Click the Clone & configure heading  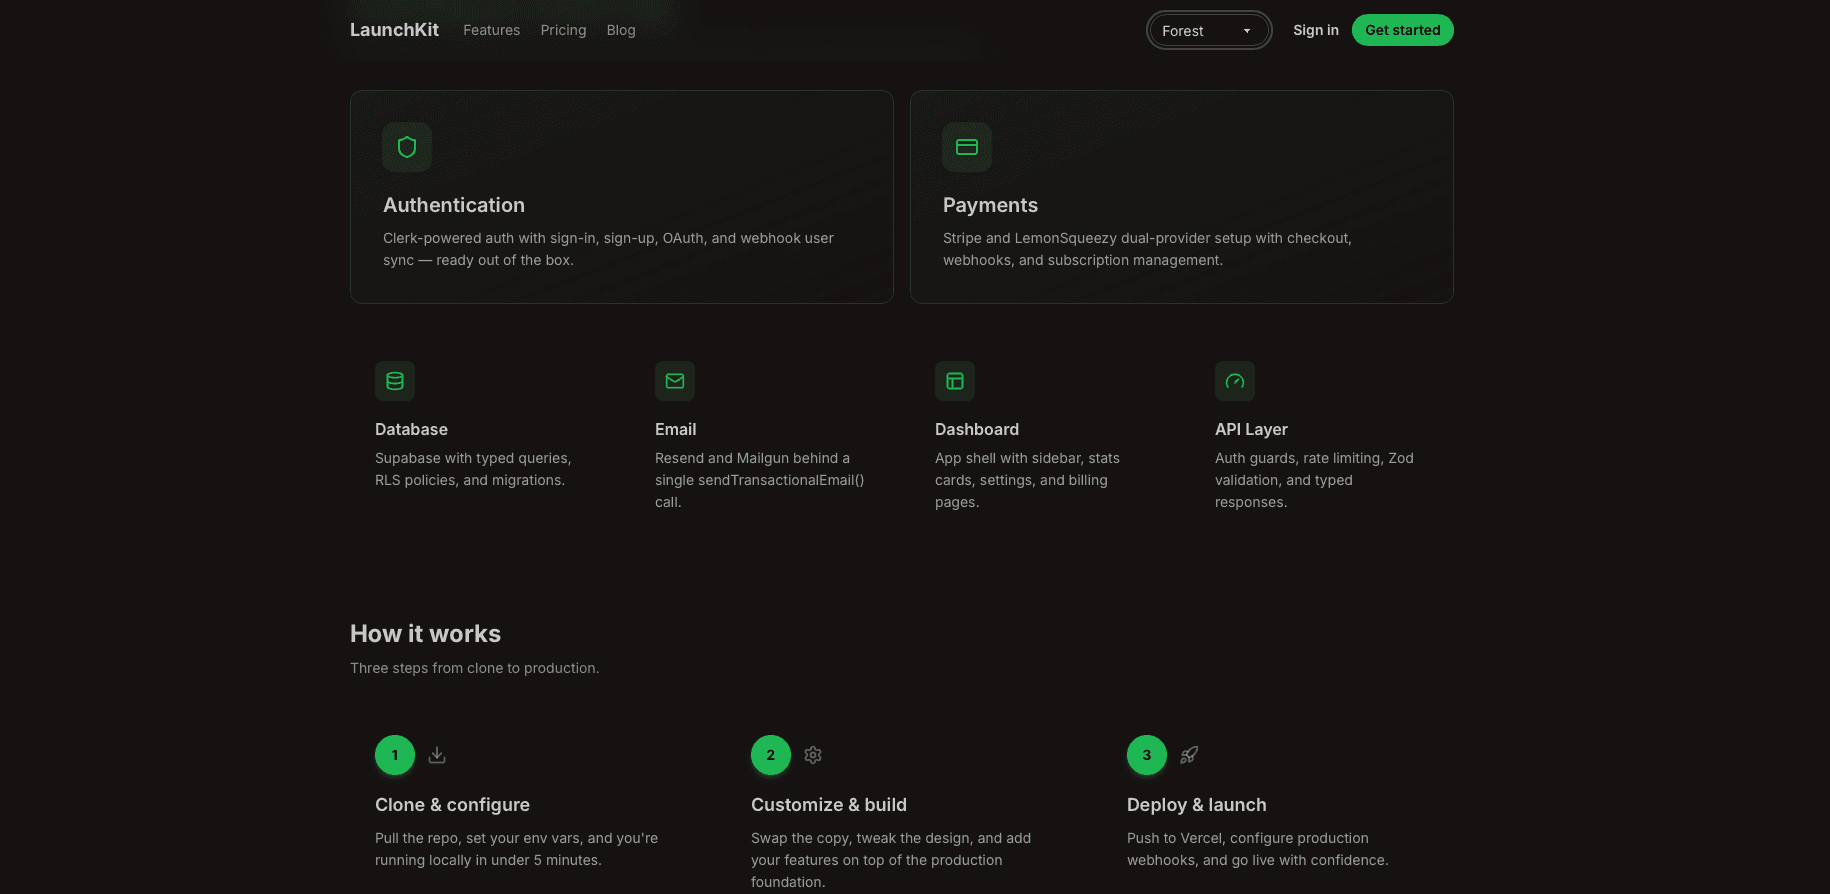click(452, 805)
